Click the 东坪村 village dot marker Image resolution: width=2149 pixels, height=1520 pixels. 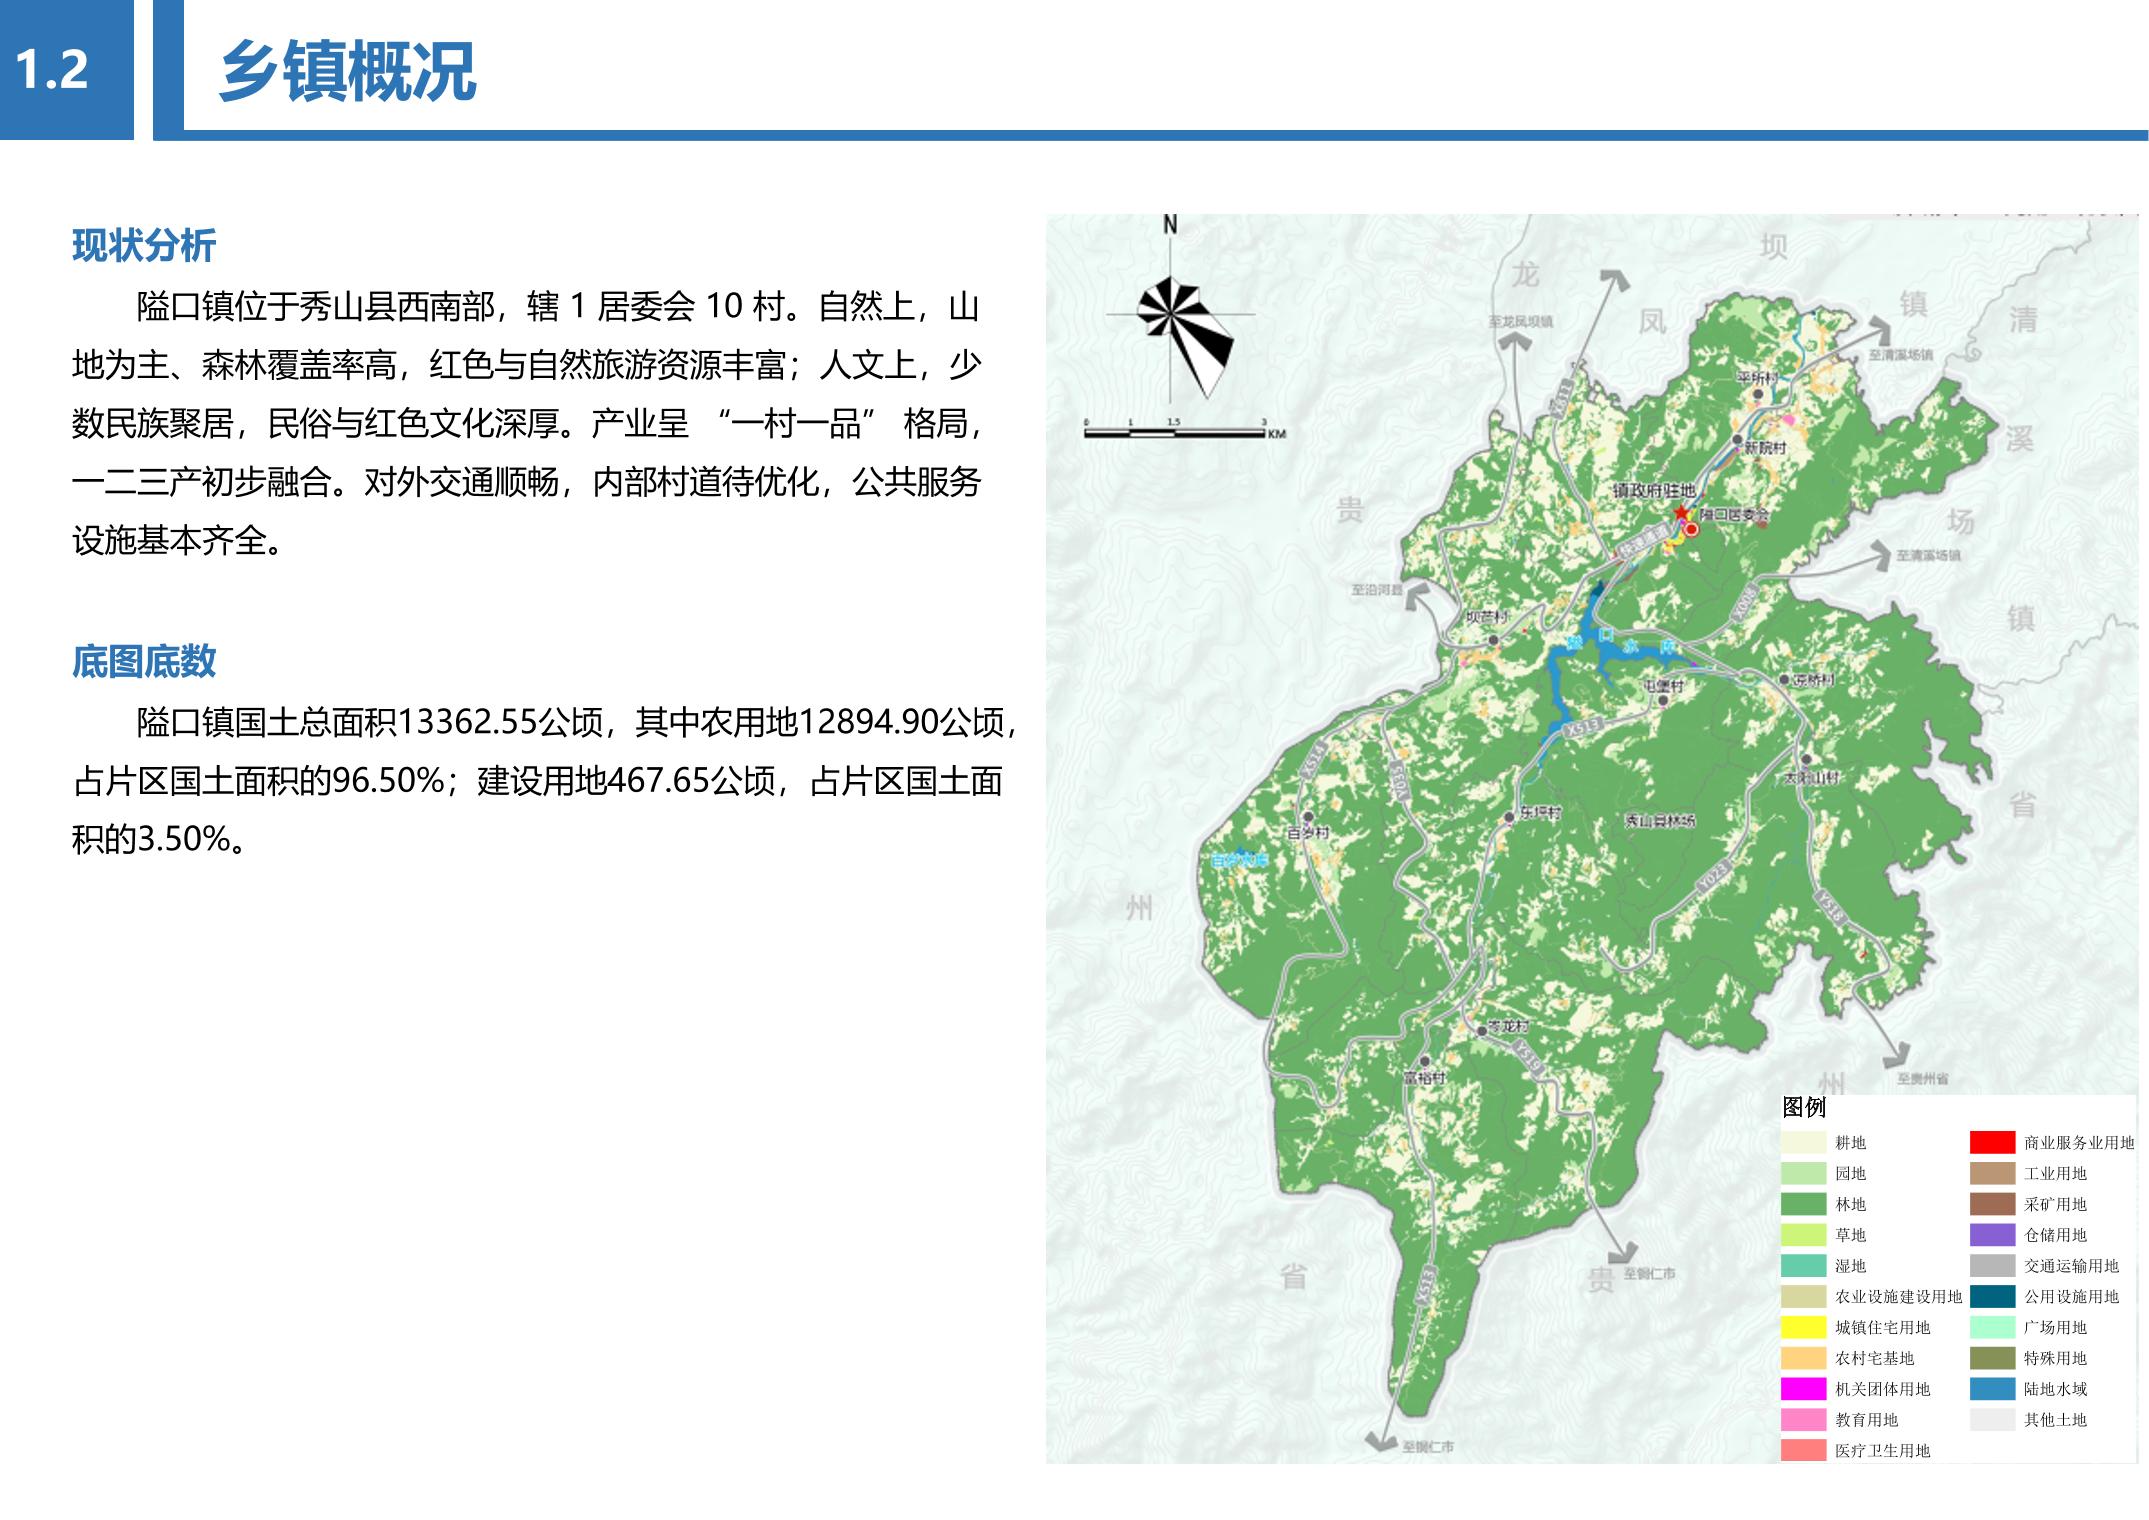(x=1510, y=817)
